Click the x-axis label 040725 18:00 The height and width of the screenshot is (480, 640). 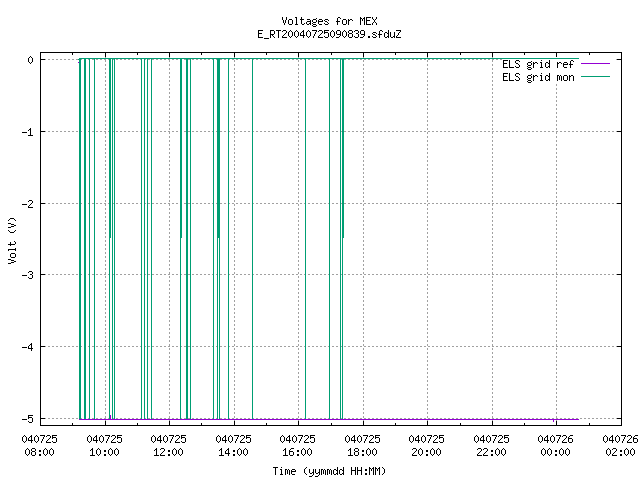coord(362,446)
